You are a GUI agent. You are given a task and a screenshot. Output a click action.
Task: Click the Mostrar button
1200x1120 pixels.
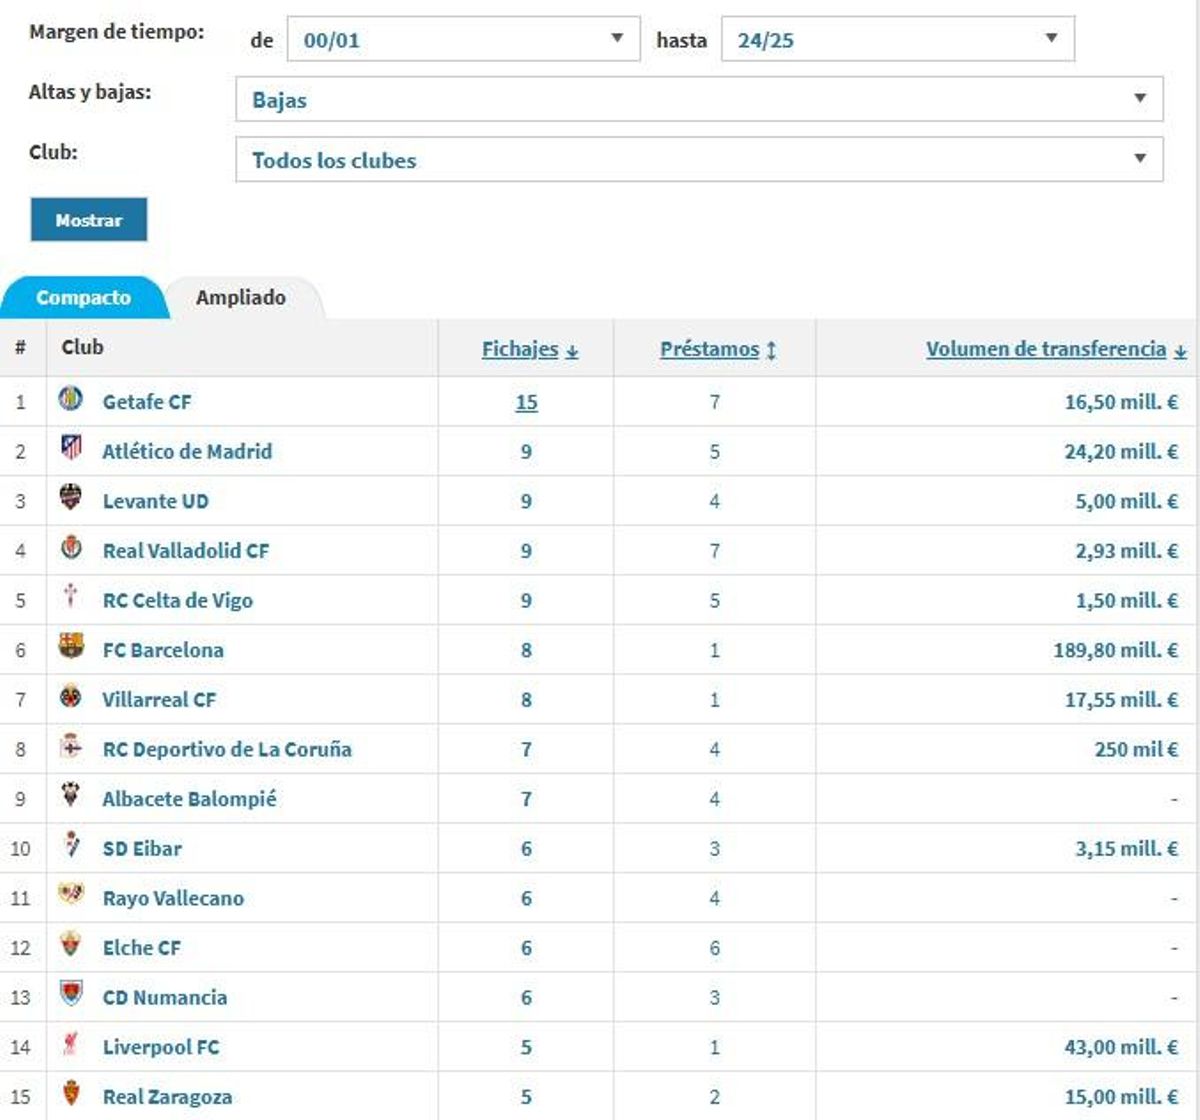tap(89, 220)
